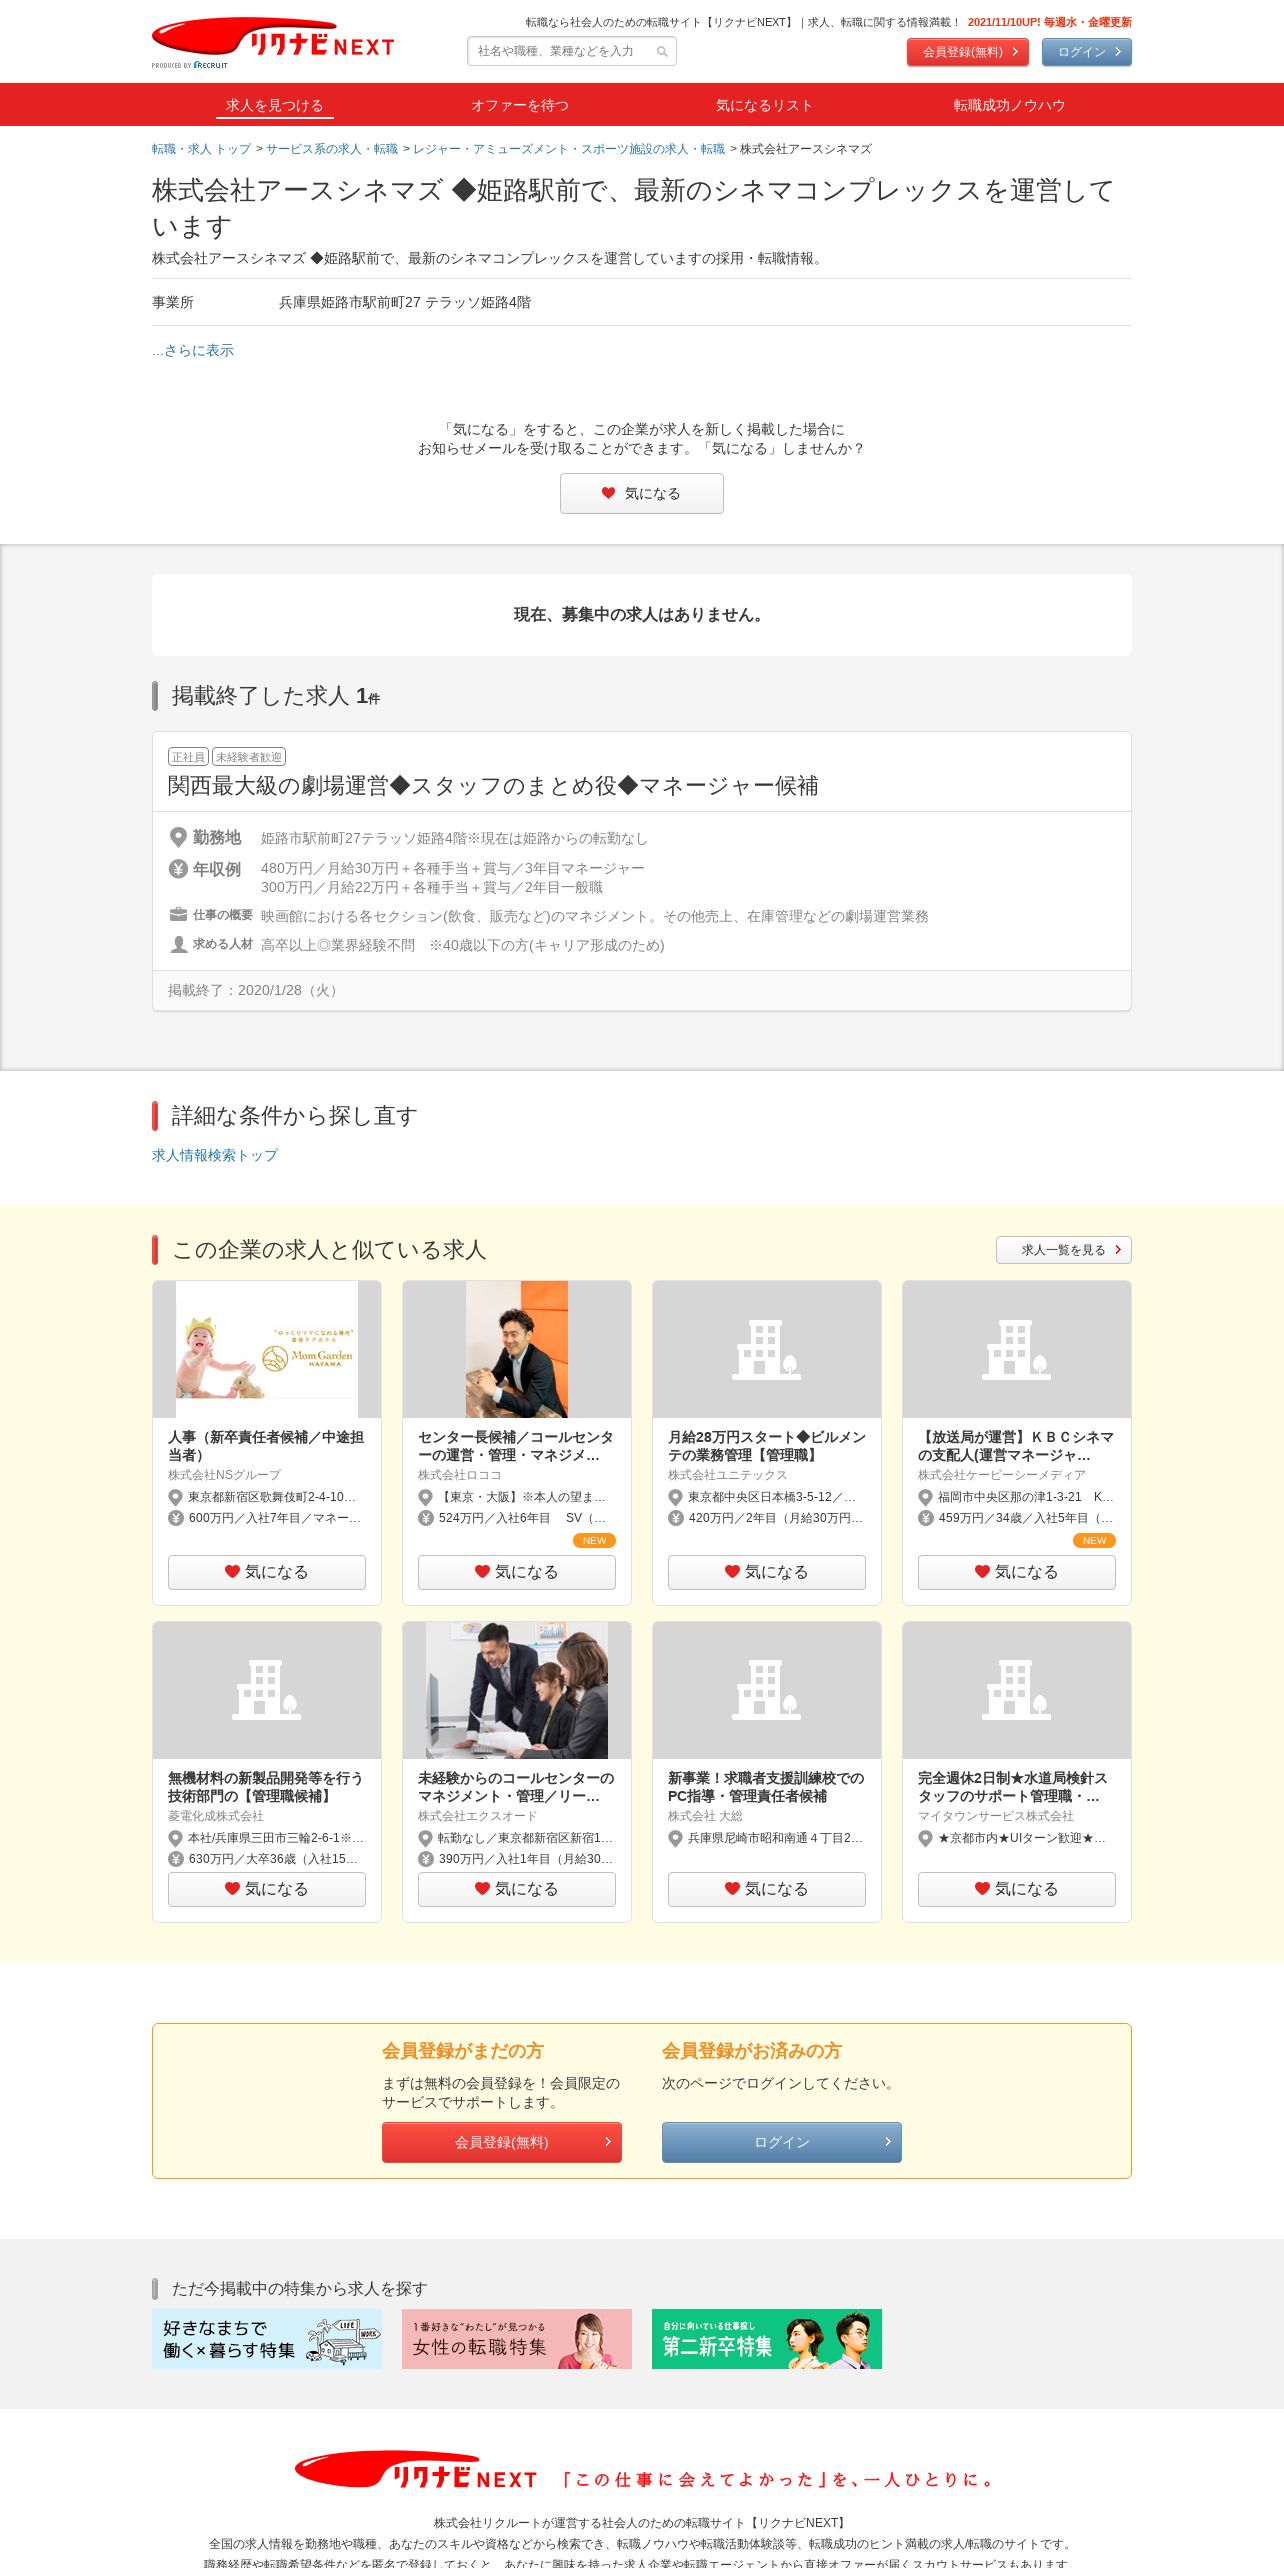This screenshot has width=1284, height=2568.
Task: Open the 気になるリスト tab
Action: click(764, 105)
